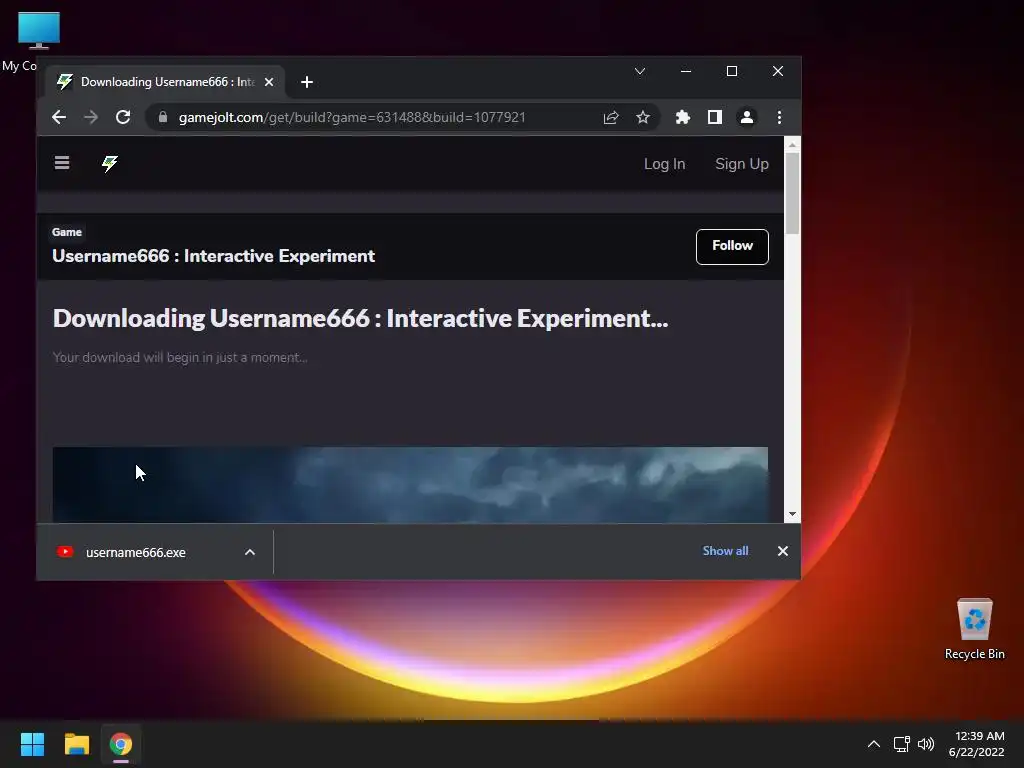Expand username666.exe download options chevron
This screenshot has height=768, width=1024.
249,552
